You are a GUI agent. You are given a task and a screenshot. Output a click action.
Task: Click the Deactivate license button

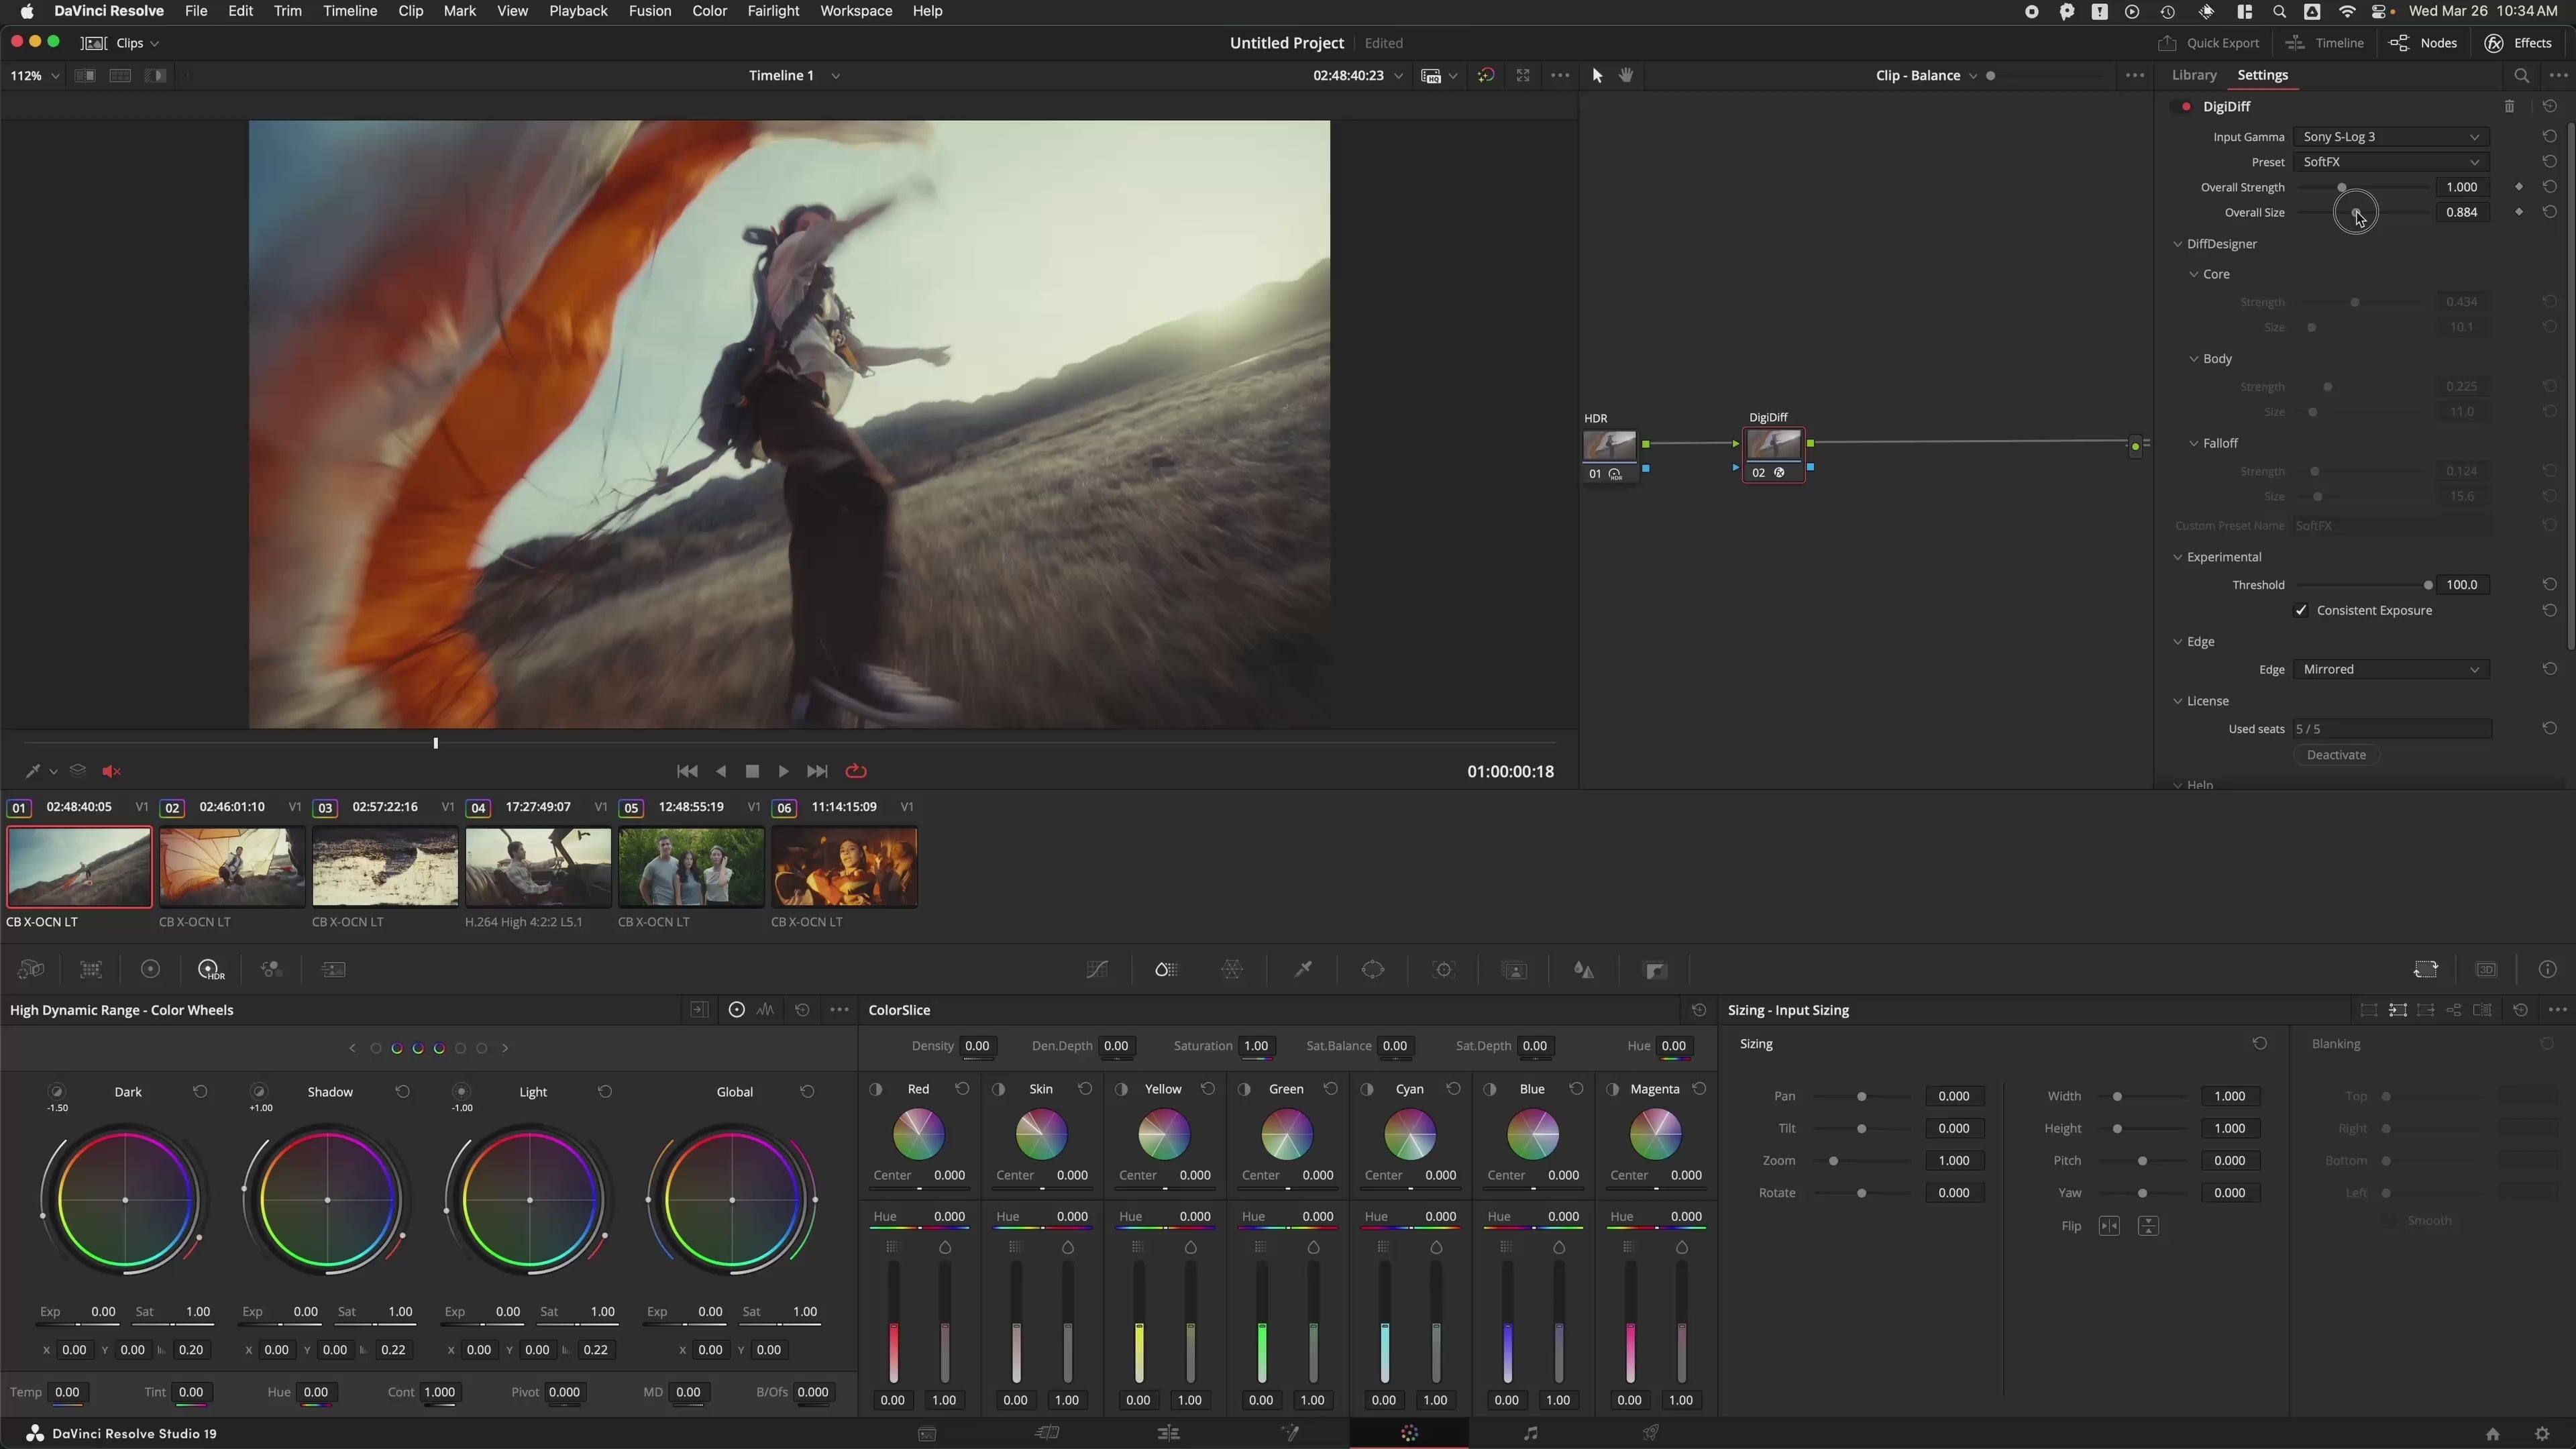[x=2336, y=755]
